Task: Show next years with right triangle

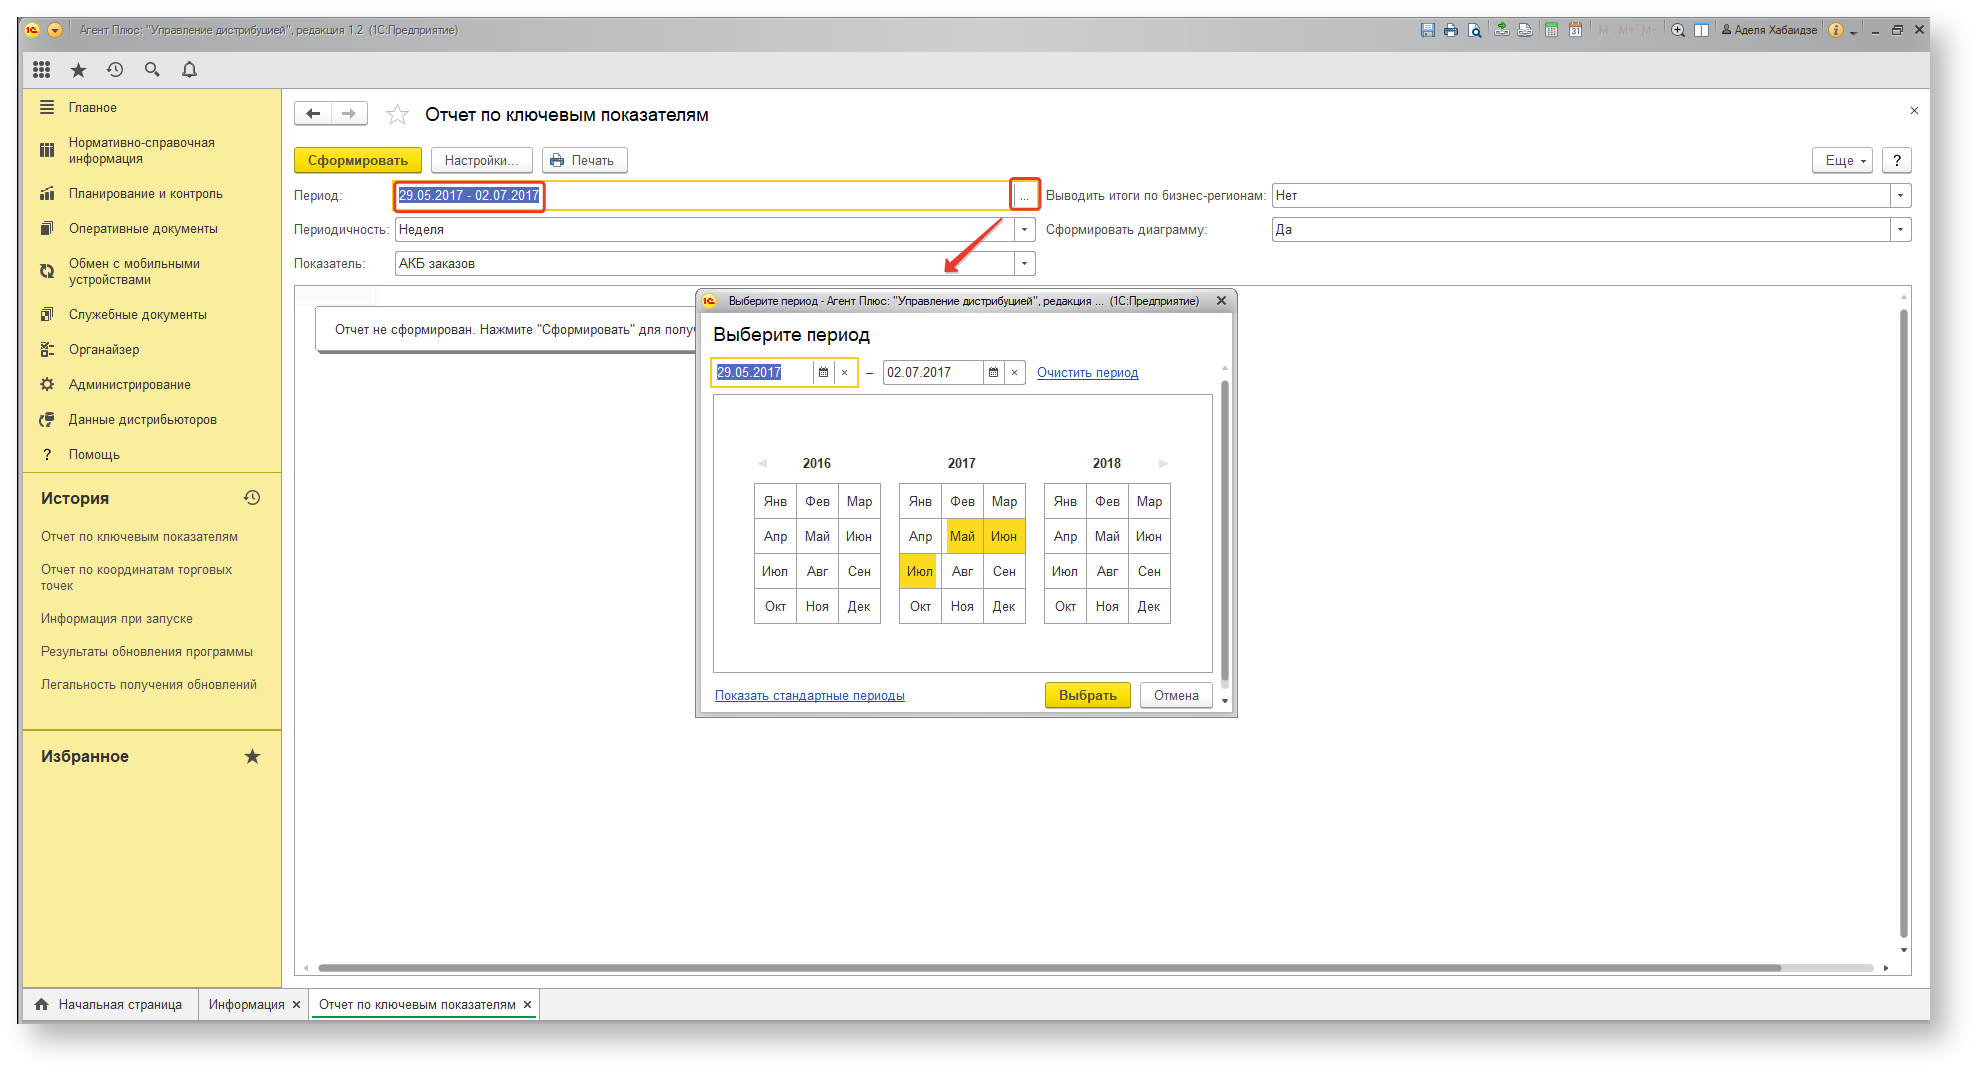Action: pos(1163,463)
